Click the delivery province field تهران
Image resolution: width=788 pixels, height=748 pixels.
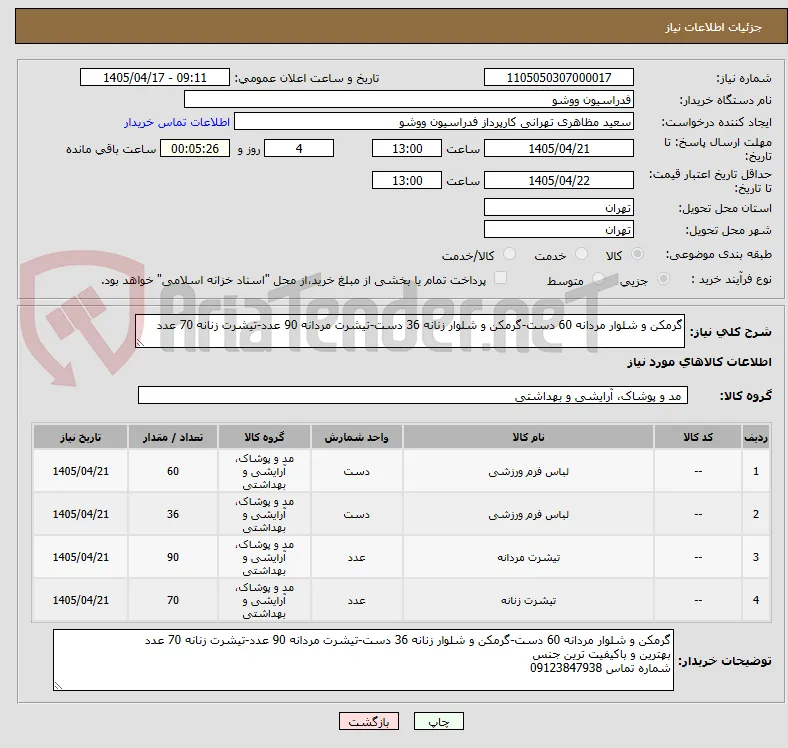point(558,207)
